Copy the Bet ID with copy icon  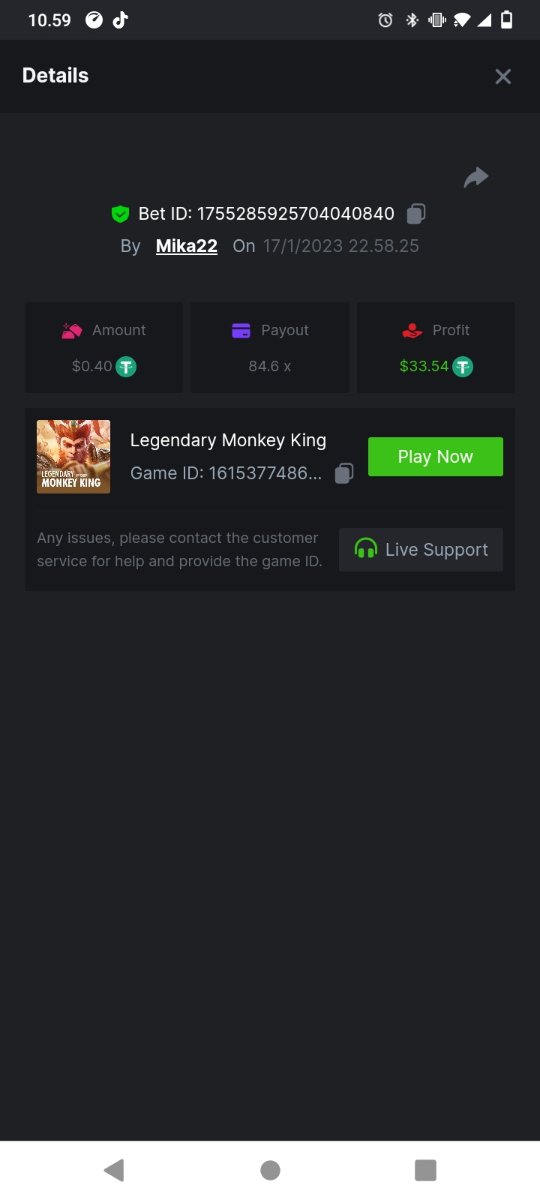[x=417, y=213]
